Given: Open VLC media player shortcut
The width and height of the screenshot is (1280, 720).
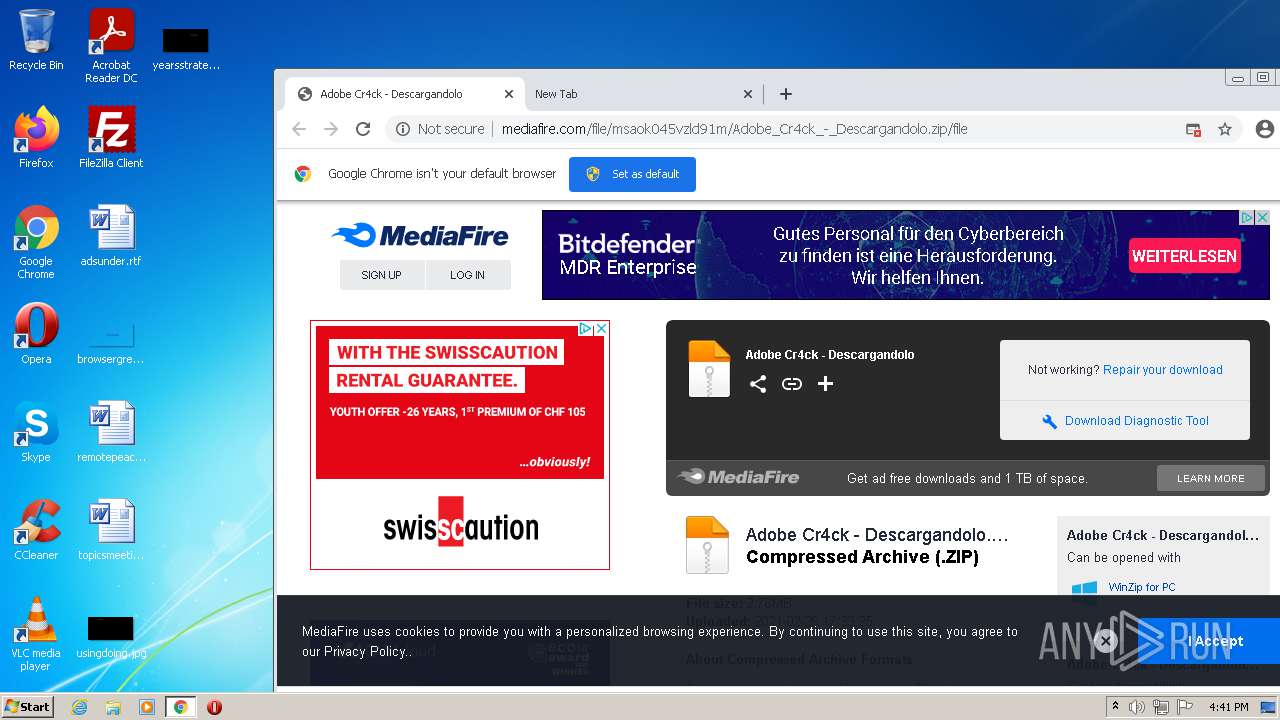Looking at the screenshot, I should tap(36, 634).
